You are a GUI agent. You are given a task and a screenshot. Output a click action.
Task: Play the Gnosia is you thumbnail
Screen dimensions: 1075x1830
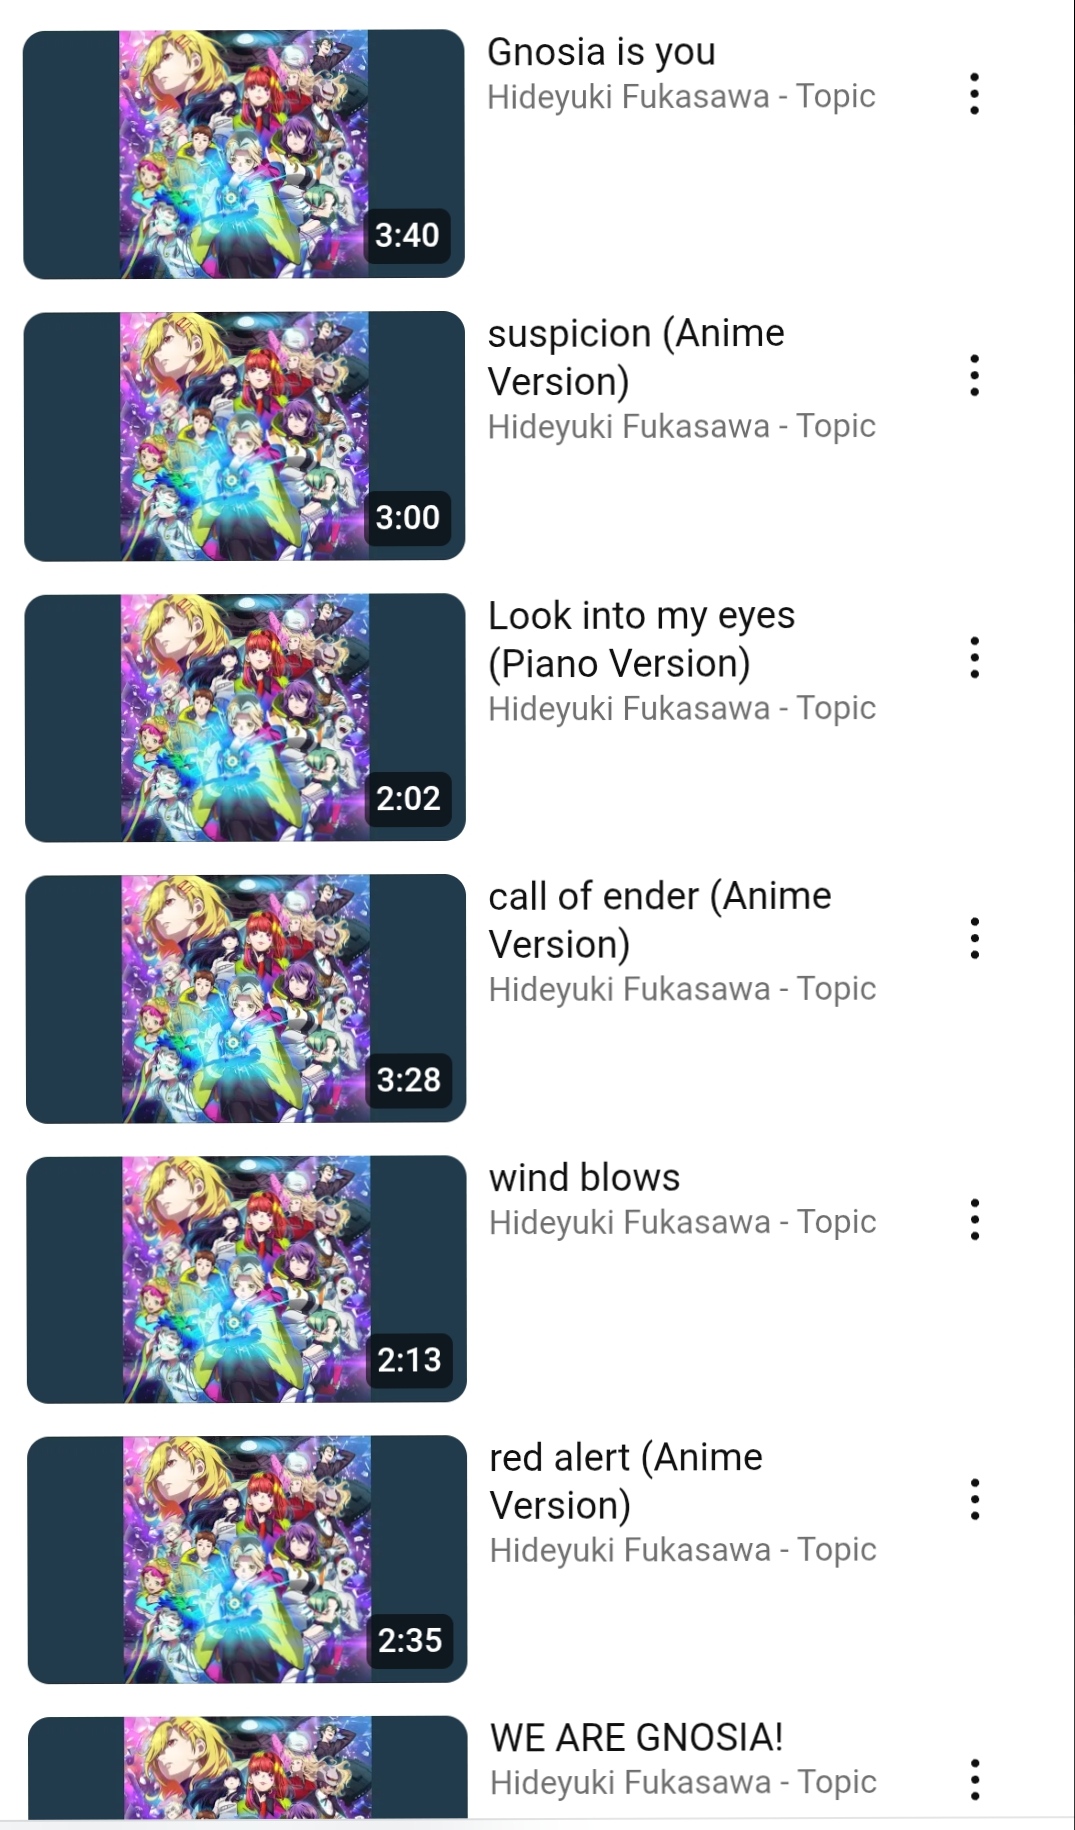point(244,154)
